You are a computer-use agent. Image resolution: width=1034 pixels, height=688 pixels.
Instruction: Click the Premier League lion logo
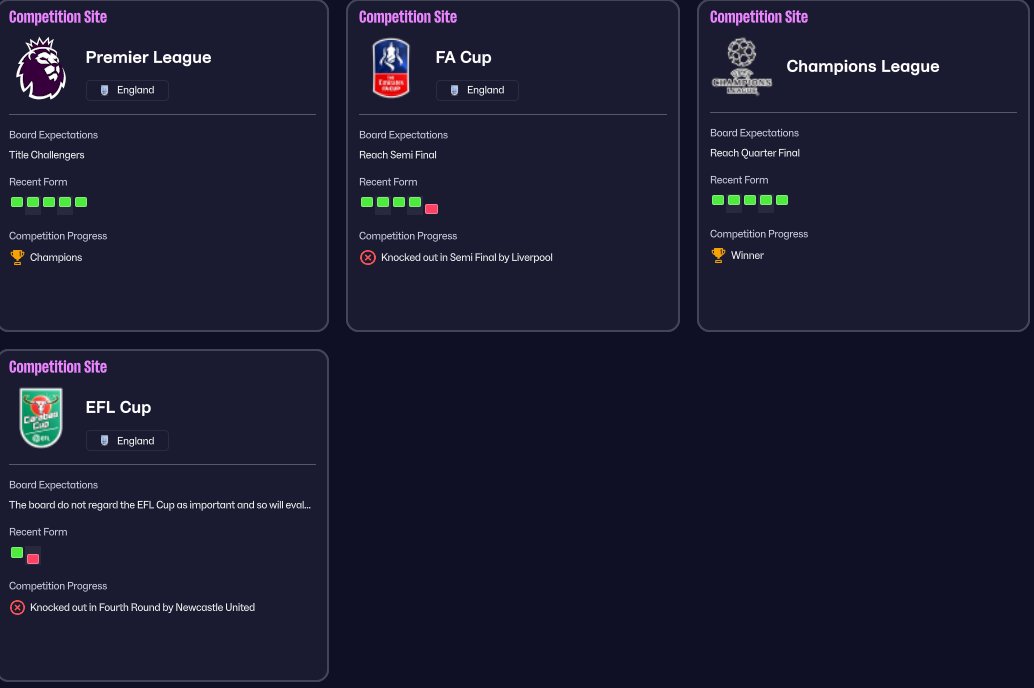(41, 69)
